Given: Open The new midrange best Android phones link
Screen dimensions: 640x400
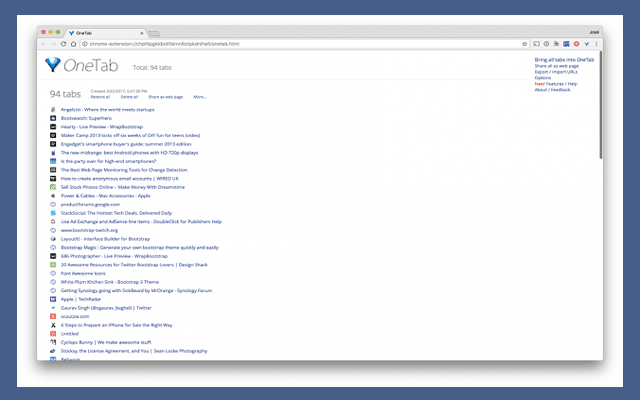Looking at the screenshot, I should [129, 153].
